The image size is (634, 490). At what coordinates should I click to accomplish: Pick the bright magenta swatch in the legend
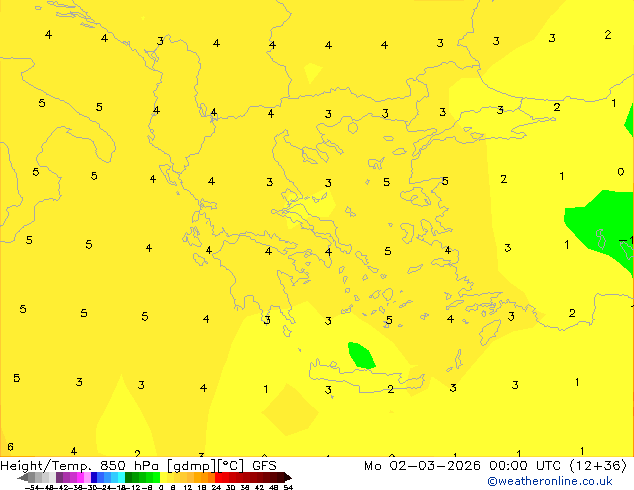click(x=80, y=477)
